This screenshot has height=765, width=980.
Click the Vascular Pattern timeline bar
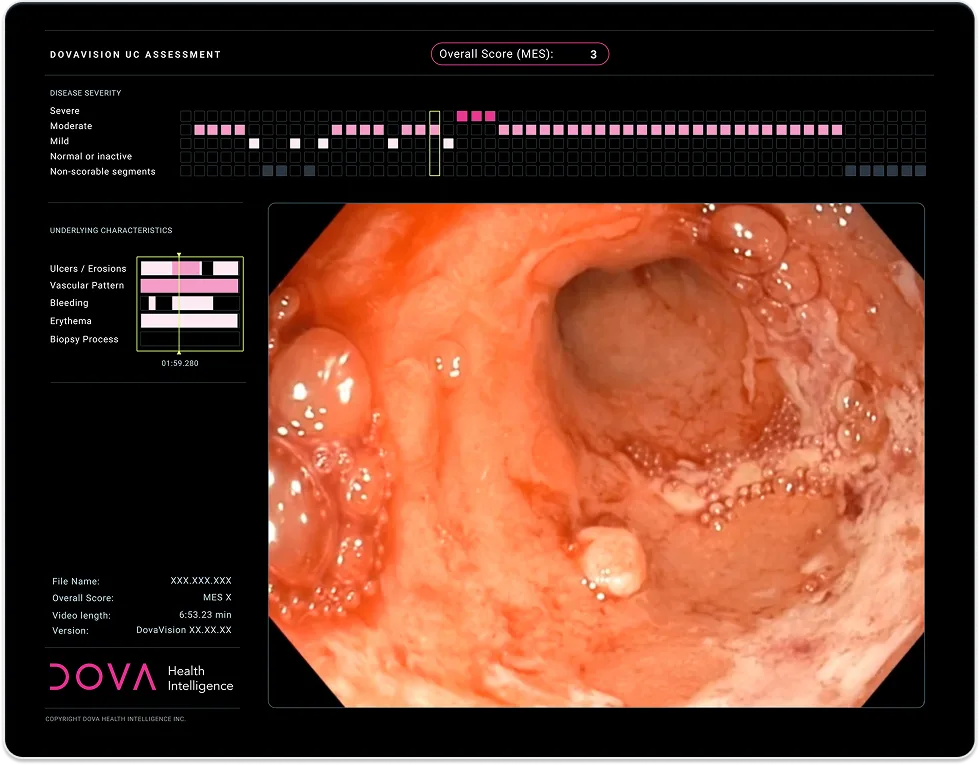pos(189,286)
